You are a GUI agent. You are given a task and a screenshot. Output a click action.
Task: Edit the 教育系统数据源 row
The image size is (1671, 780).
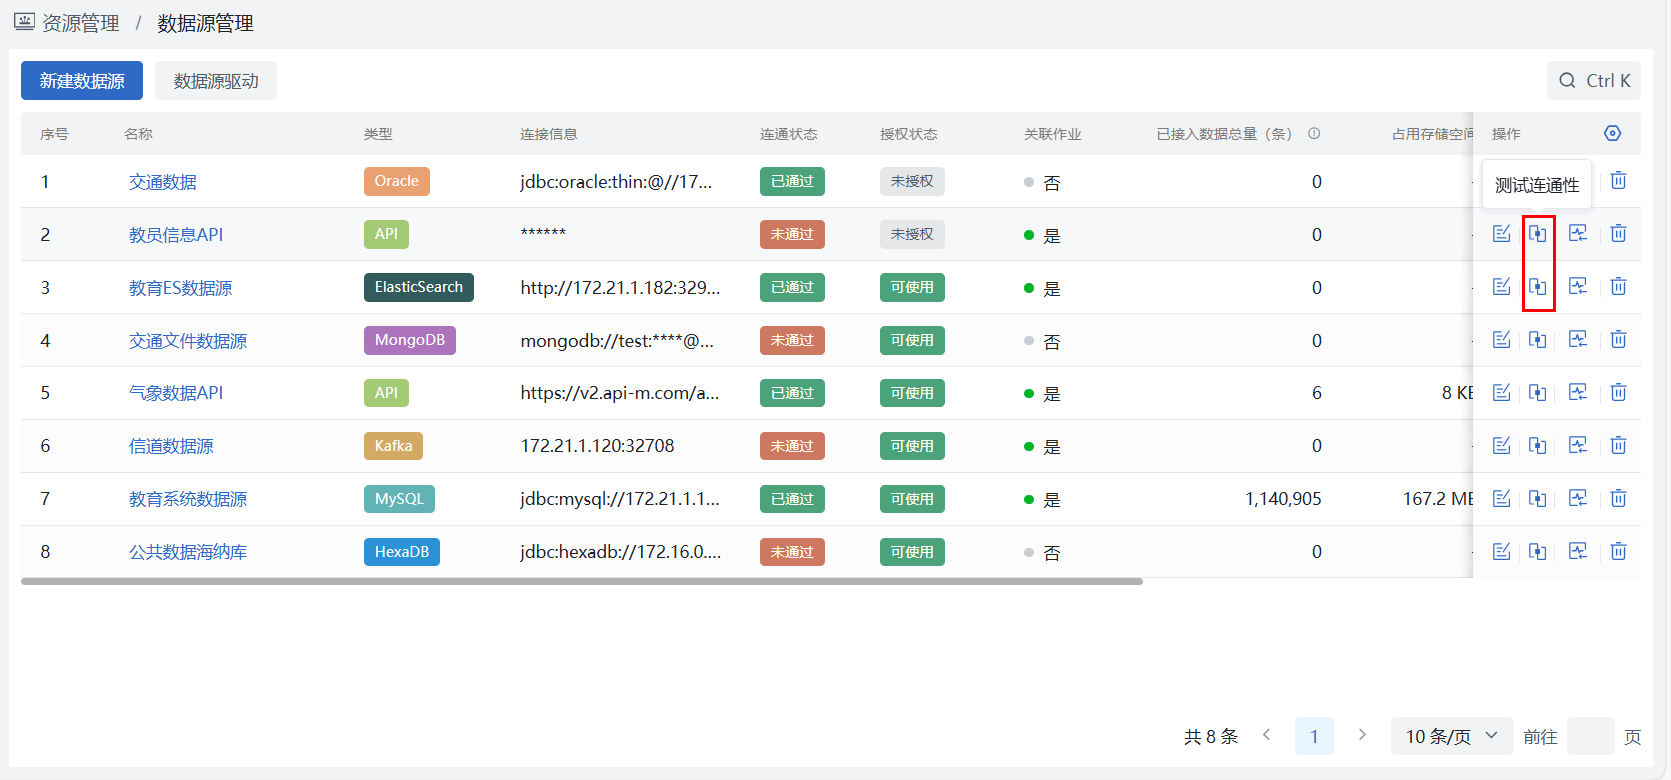click(x=1501, y=499)
